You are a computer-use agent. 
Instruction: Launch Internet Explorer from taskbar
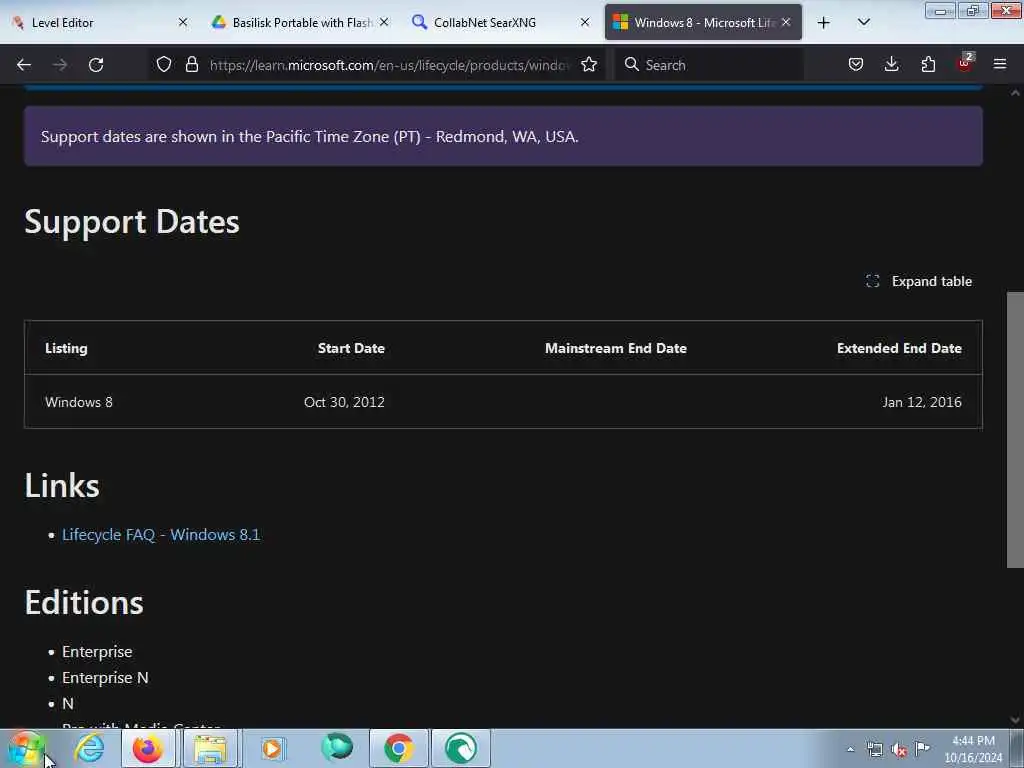89,748
